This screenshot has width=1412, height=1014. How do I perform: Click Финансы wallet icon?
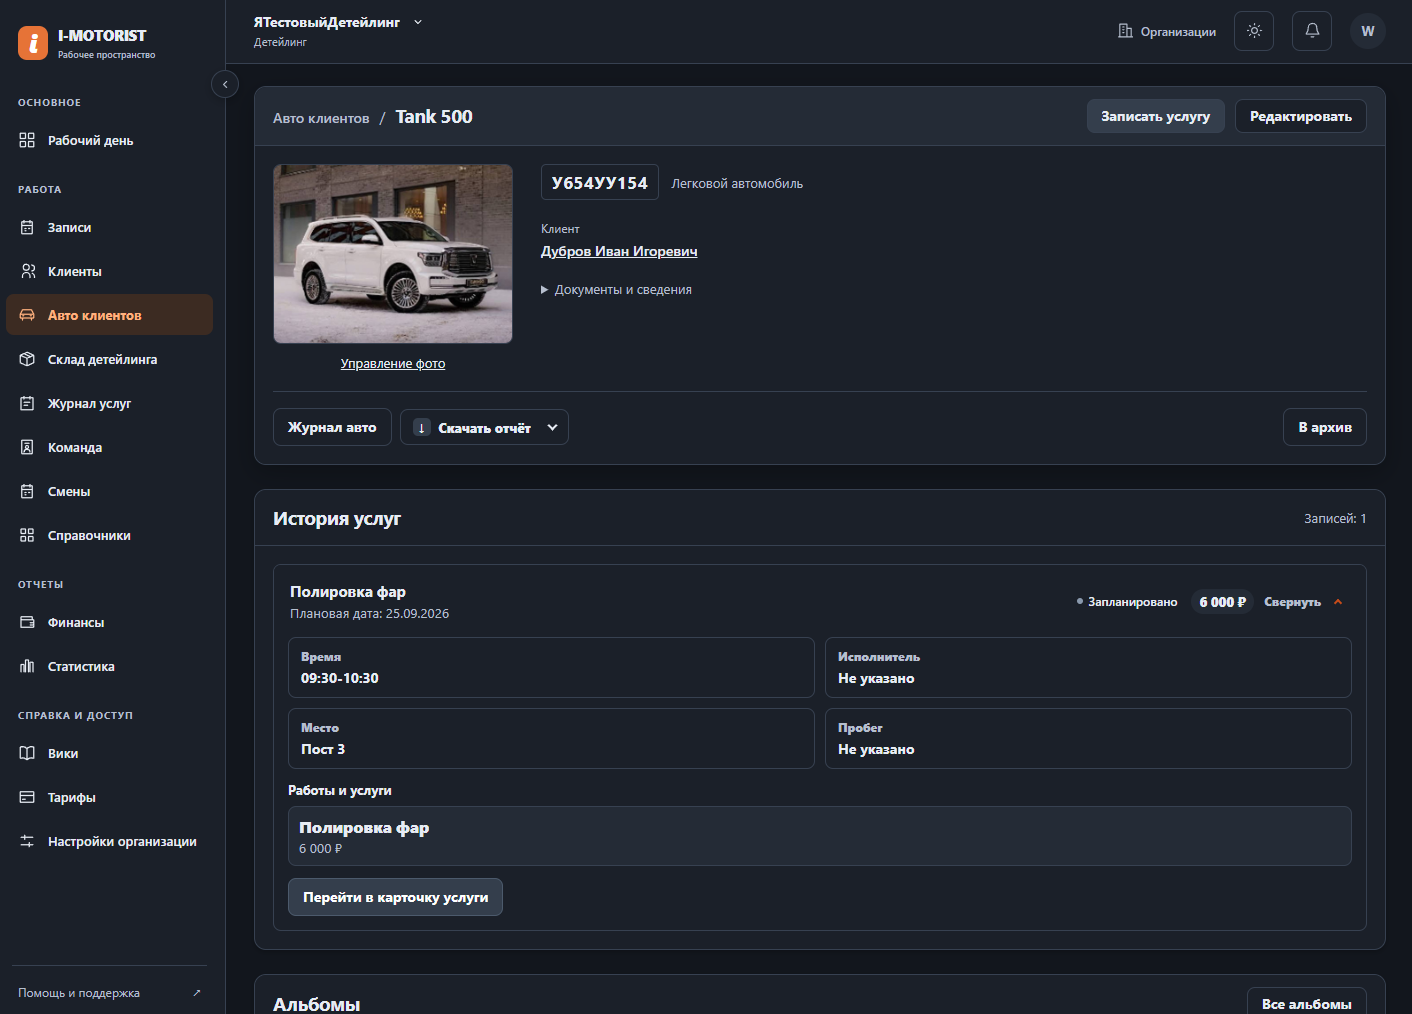click(27, 622)
